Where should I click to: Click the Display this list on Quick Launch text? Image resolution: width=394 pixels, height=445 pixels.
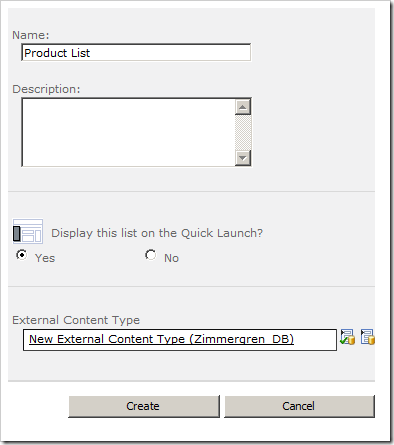click(157, 233)
